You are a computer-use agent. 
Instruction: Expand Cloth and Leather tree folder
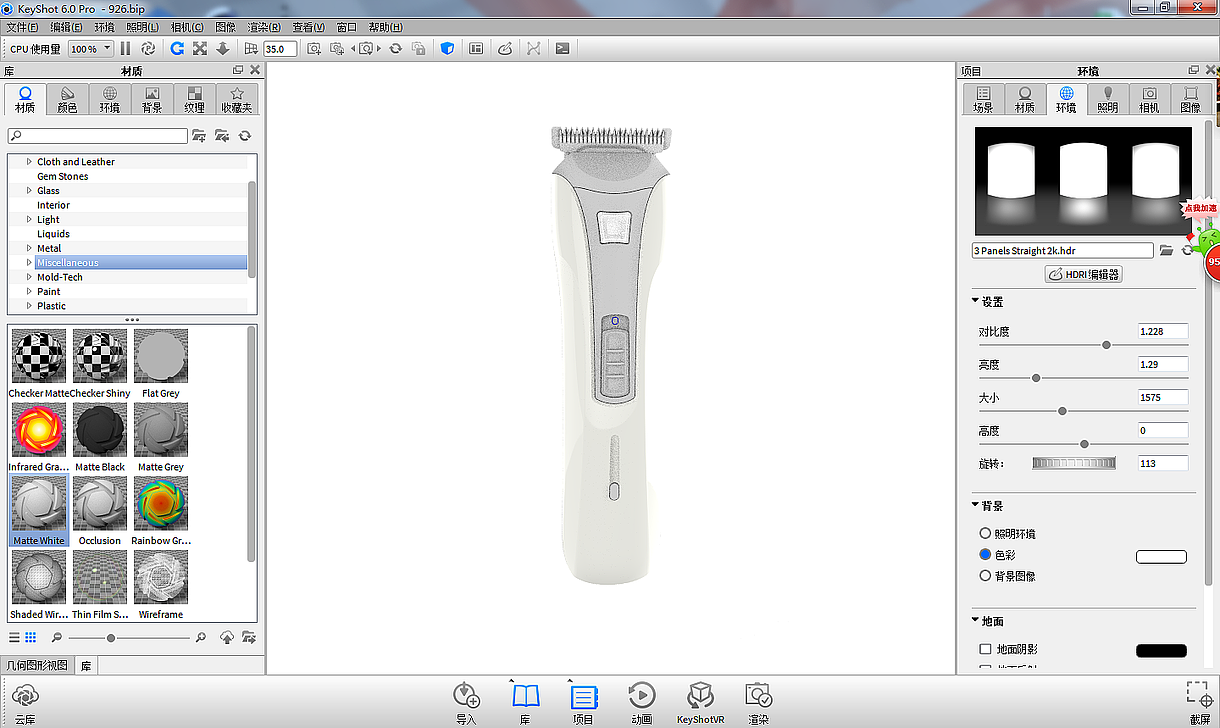[29, 162]
